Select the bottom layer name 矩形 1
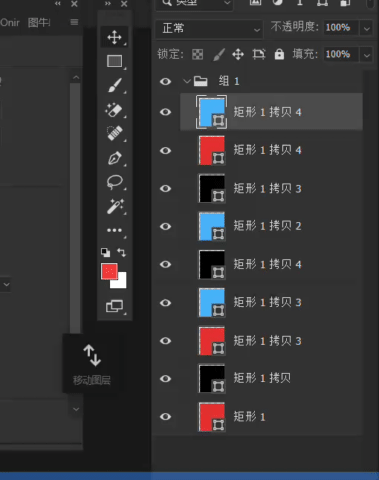This screenshot has width=379, height=480. coord(249,417)
